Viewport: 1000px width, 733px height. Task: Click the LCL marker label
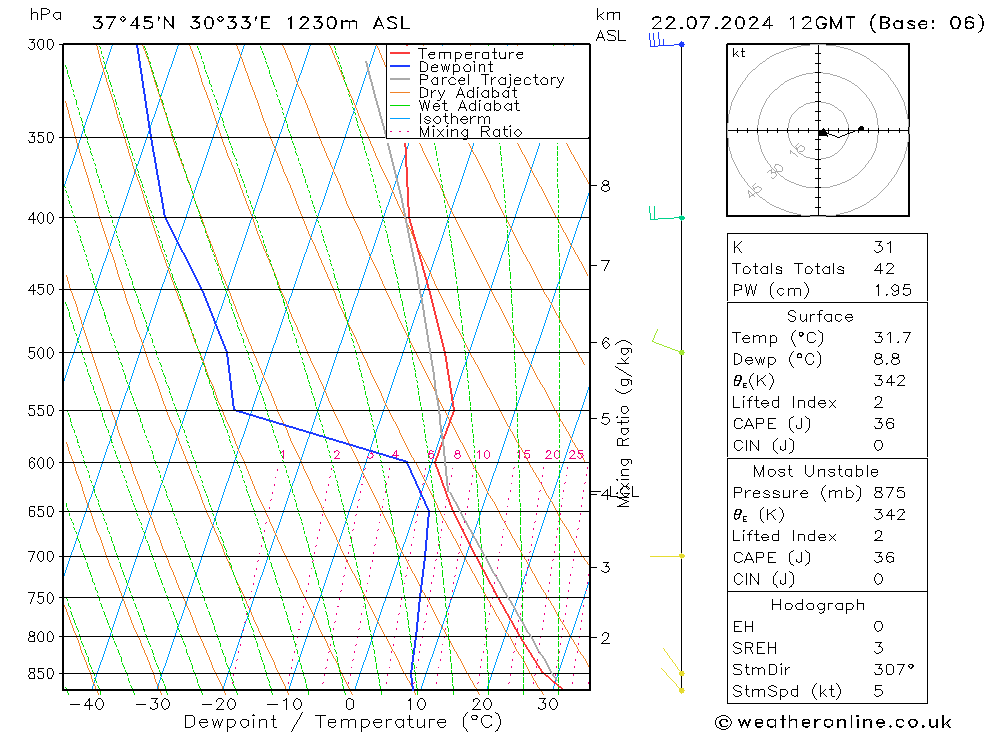(x=624, y=492)
